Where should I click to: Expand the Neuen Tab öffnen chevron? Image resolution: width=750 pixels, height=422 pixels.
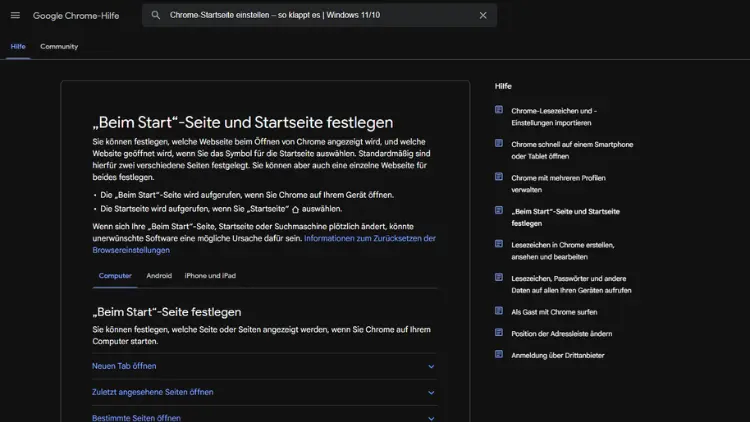point(431,366)
